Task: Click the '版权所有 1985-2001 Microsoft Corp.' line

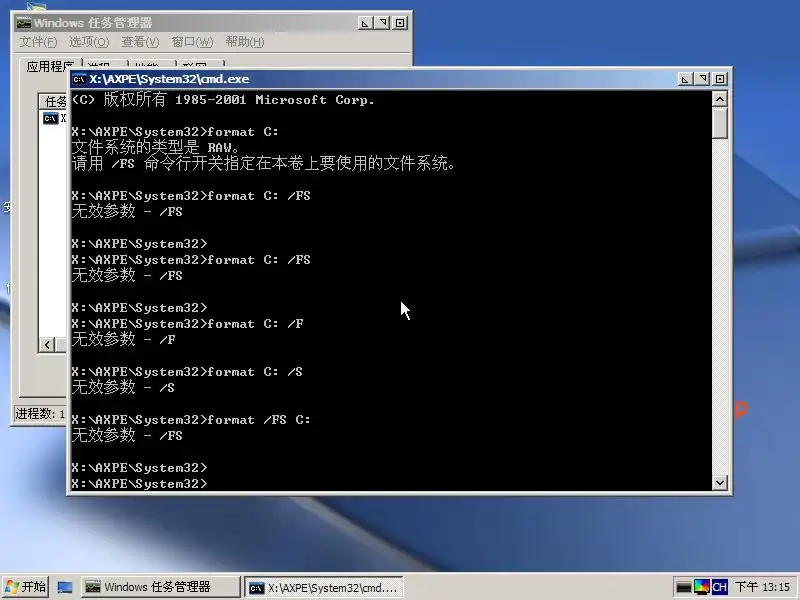Action: 223,99
